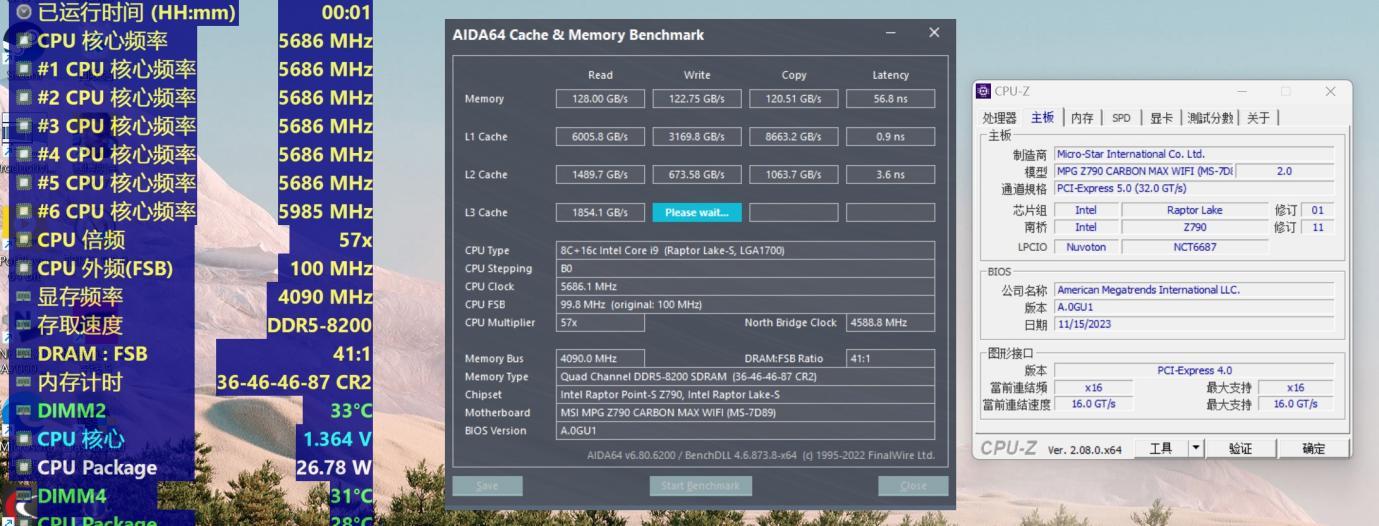Viewport: 1379px width, 526px height.
Task: Click the L3 Cache 'Please wait...' write field
Action: pos(697,213)
